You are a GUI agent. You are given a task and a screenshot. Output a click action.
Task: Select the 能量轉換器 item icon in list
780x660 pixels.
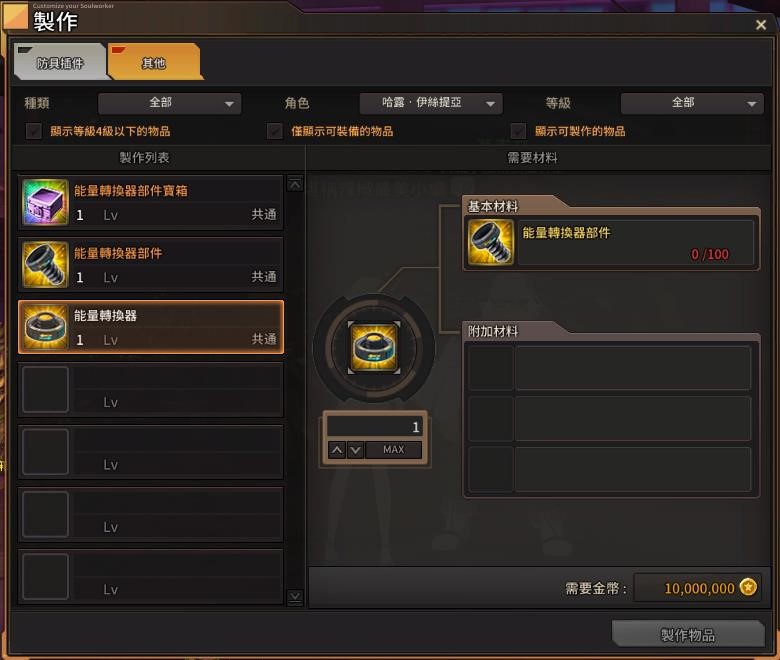click(45, 327)
